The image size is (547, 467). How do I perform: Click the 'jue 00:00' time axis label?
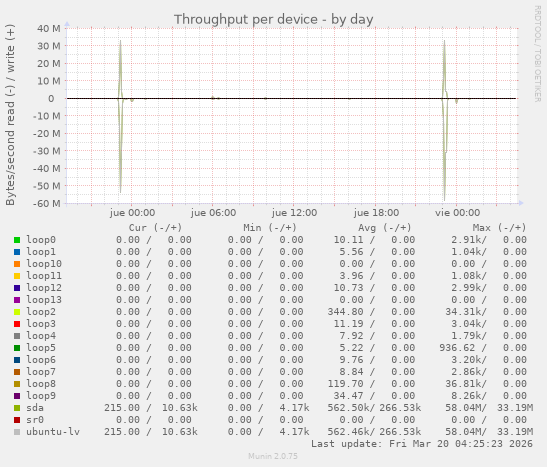point(132,213)
